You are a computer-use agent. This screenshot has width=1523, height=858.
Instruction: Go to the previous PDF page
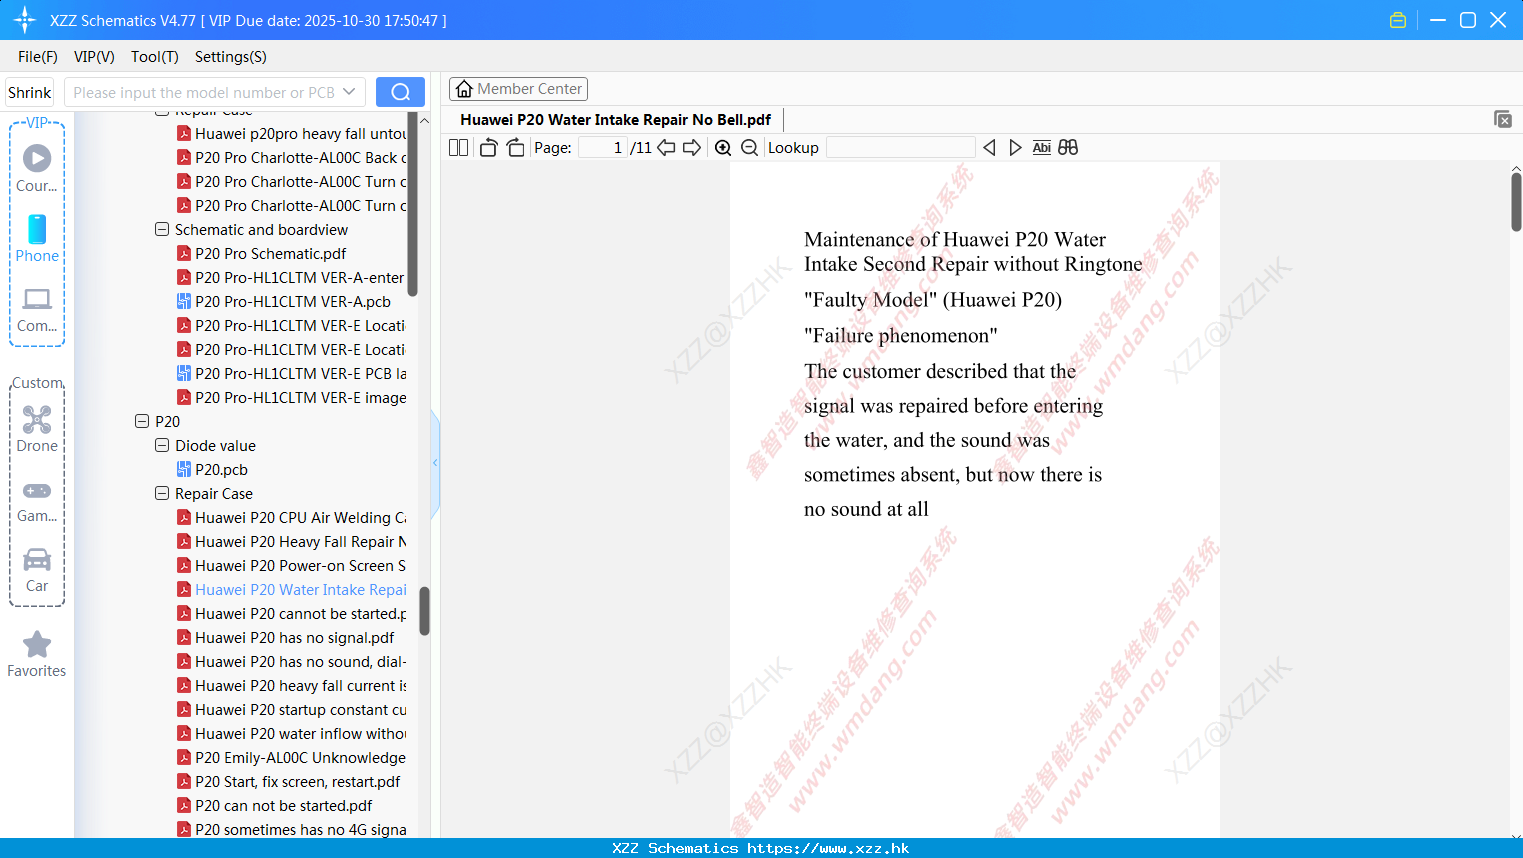tap(666, 148)
